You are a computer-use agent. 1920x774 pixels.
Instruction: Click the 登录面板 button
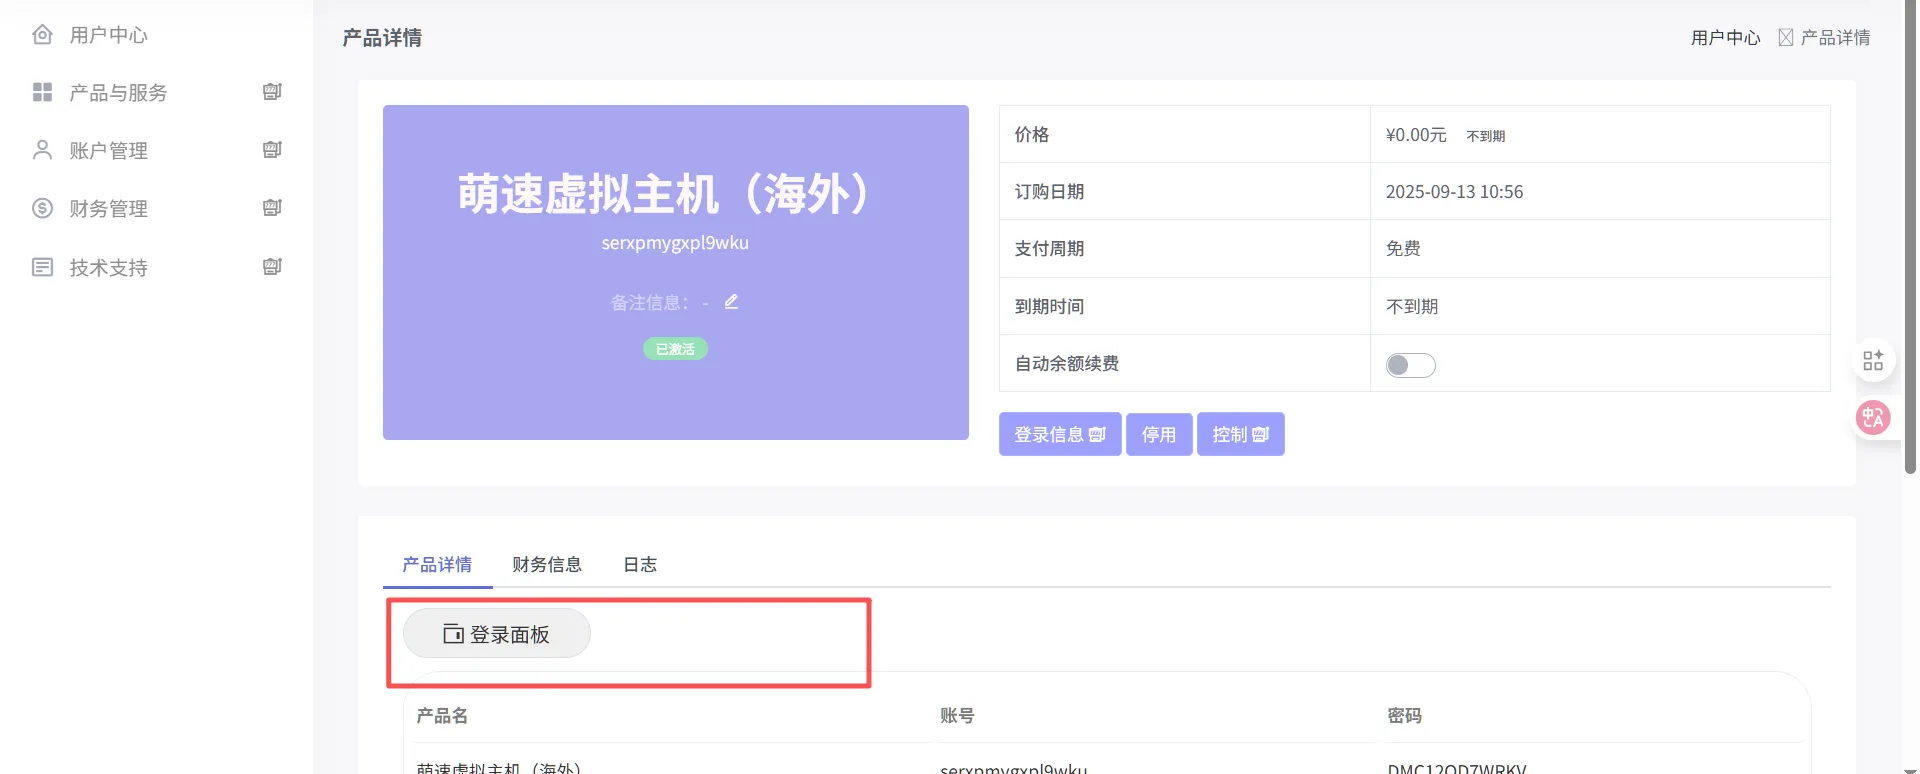[497, 634]
